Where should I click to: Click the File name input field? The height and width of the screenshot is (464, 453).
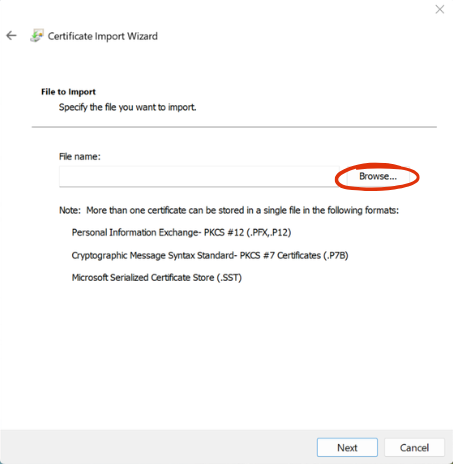point(199,176)
